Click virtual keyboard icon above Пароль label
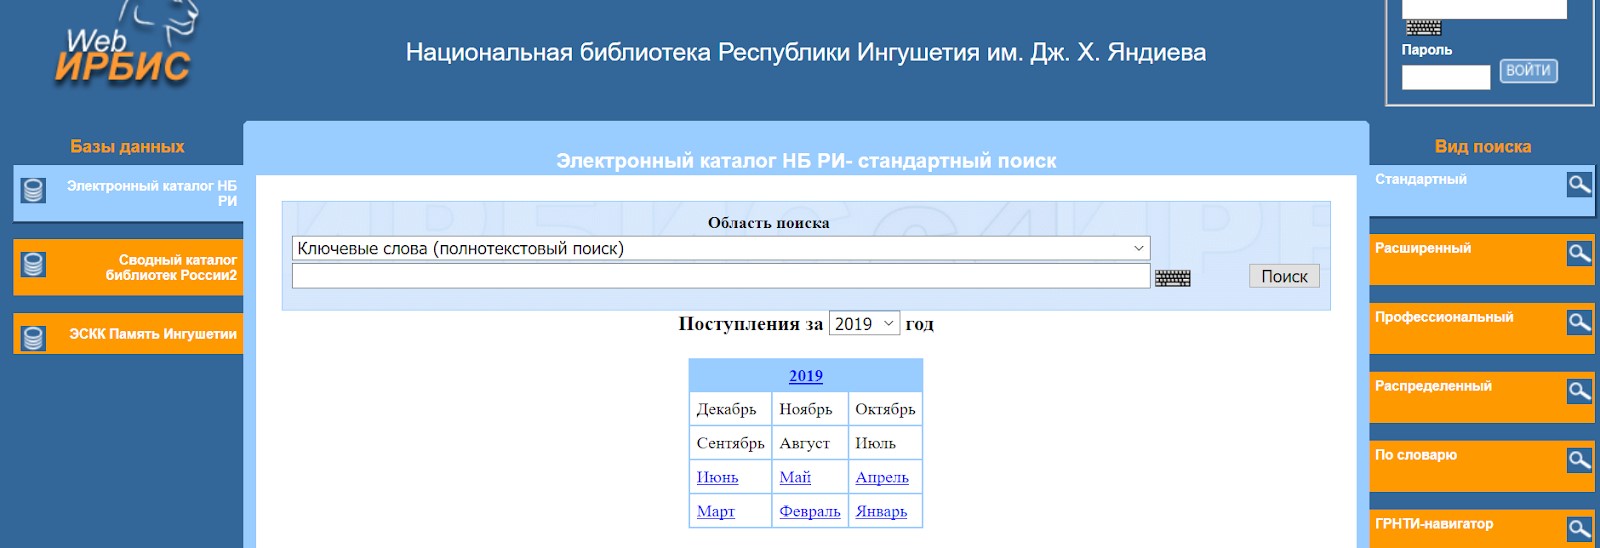This screenshot has height=548, width=1600. (1423, 27)
